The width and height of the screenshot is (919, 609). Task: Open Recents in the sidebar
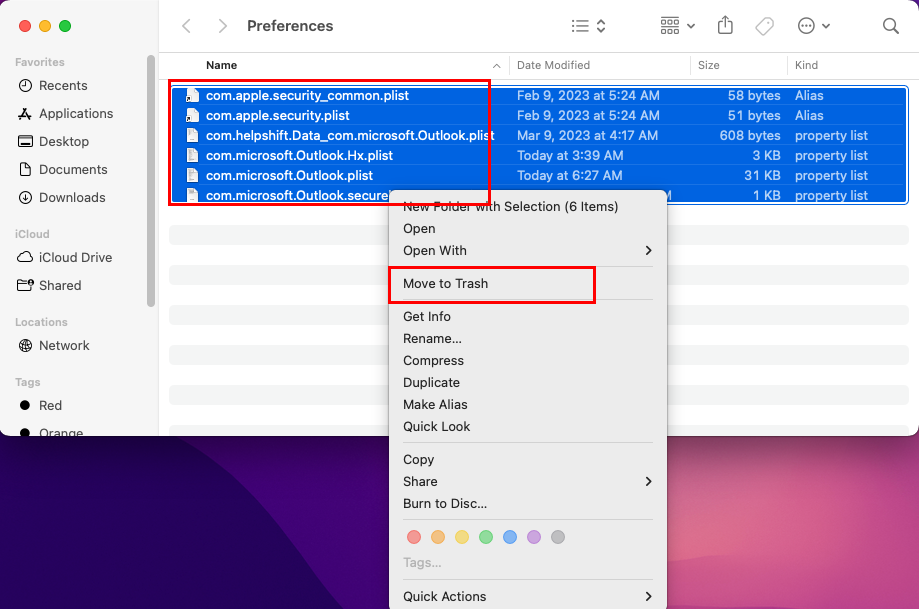click(63, 86)
